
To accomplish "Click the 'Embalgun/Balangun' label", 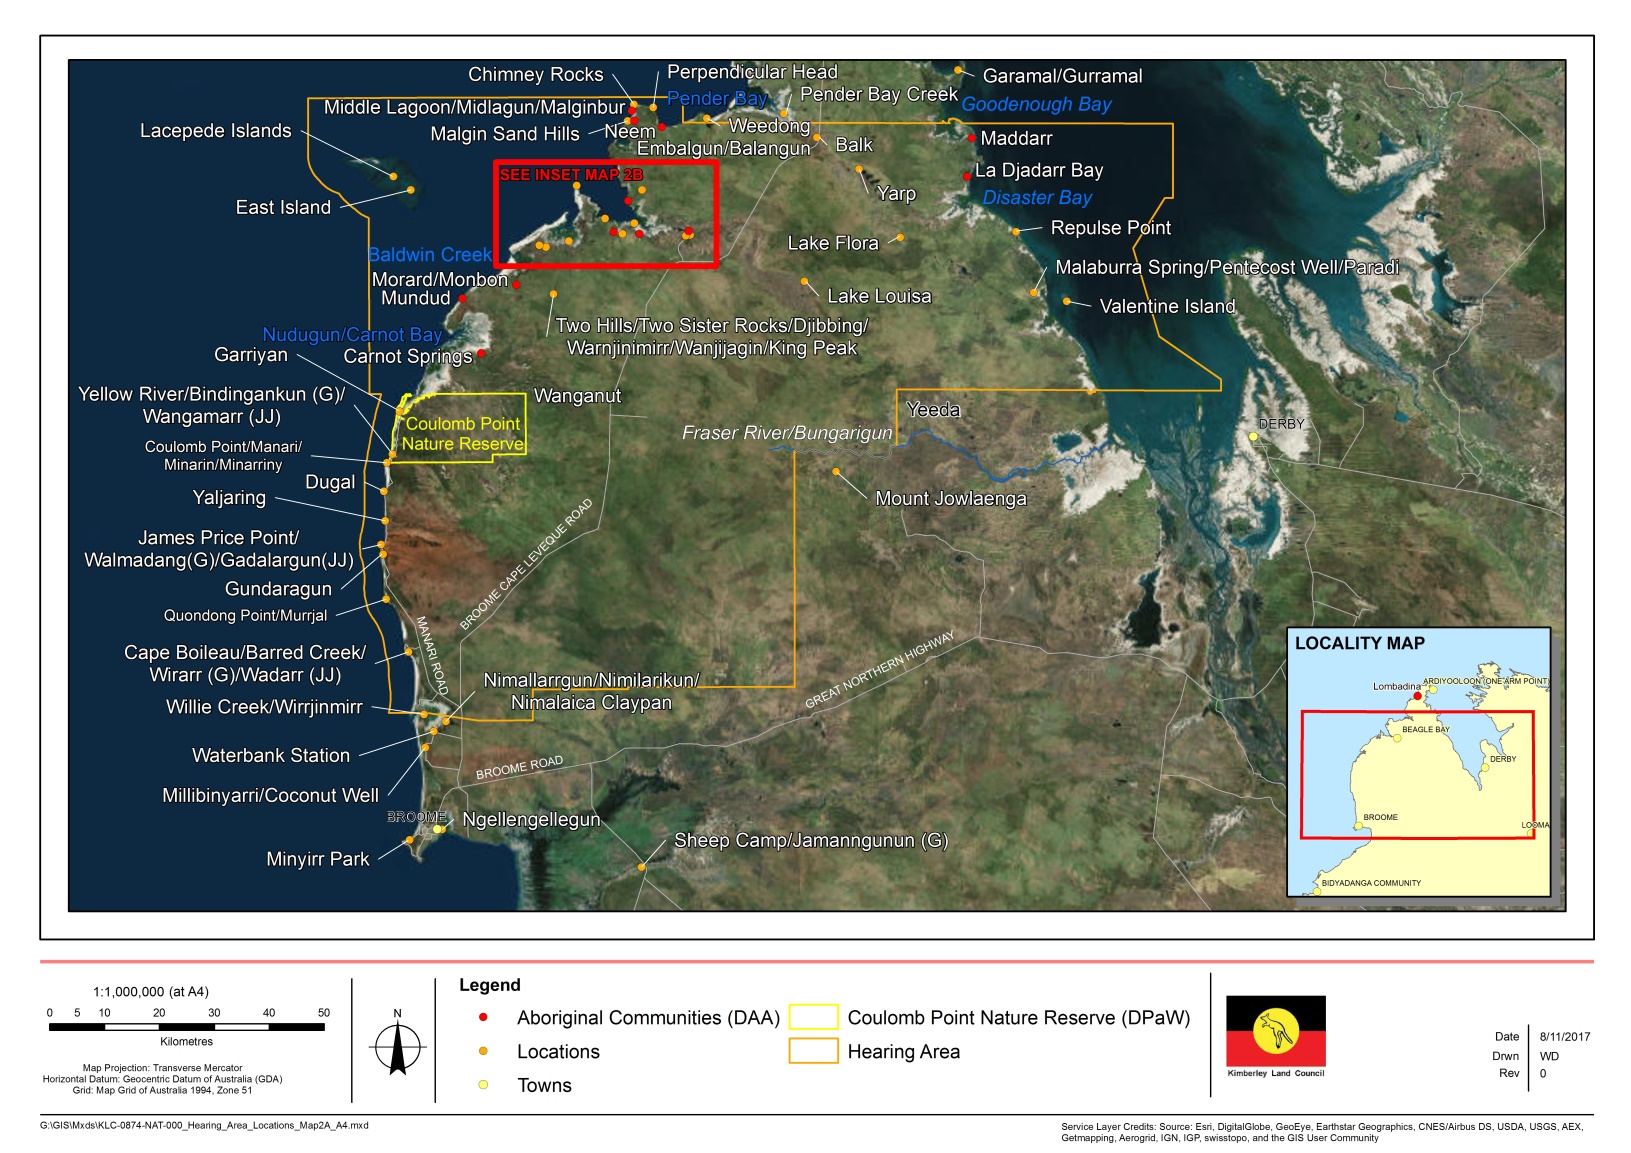I will pyautogui.click(x=723, y=149).
